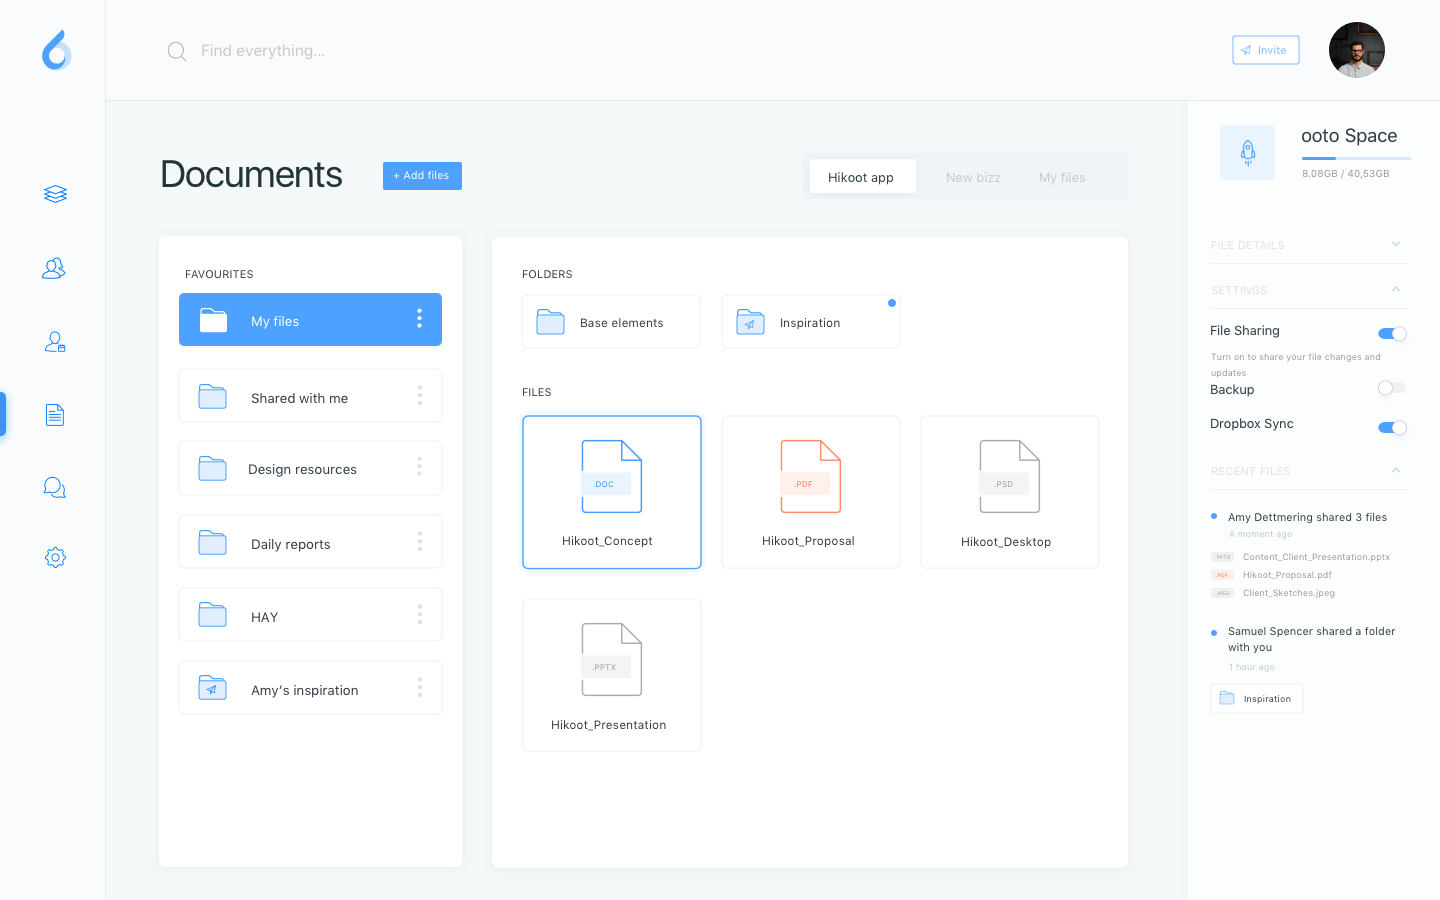Screen dimensions: 1440x900
Task: Switch to the New bizz tab
Action: (973, 177)
